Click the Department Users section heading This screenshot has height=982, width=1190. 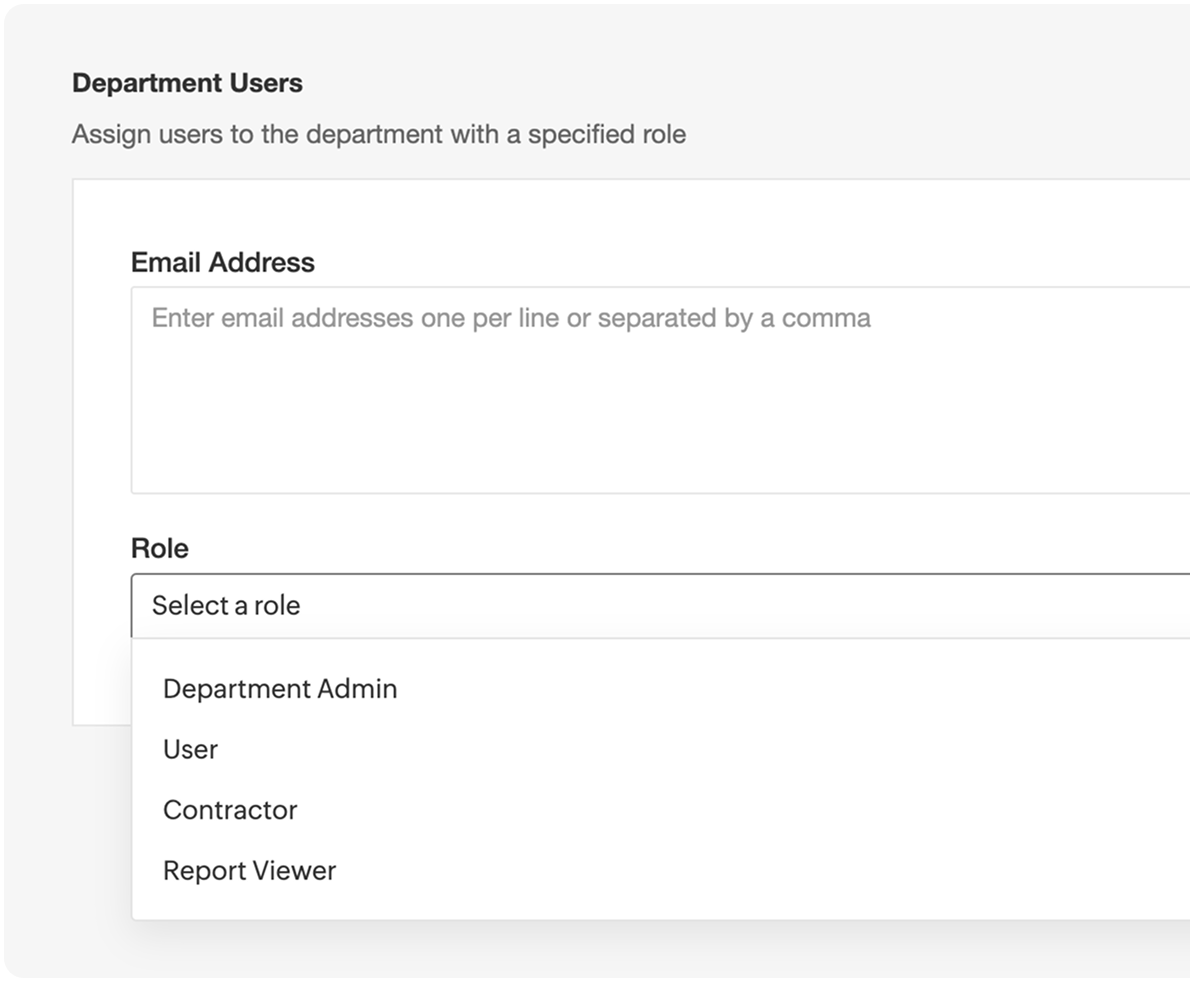[x=187, y=83]
